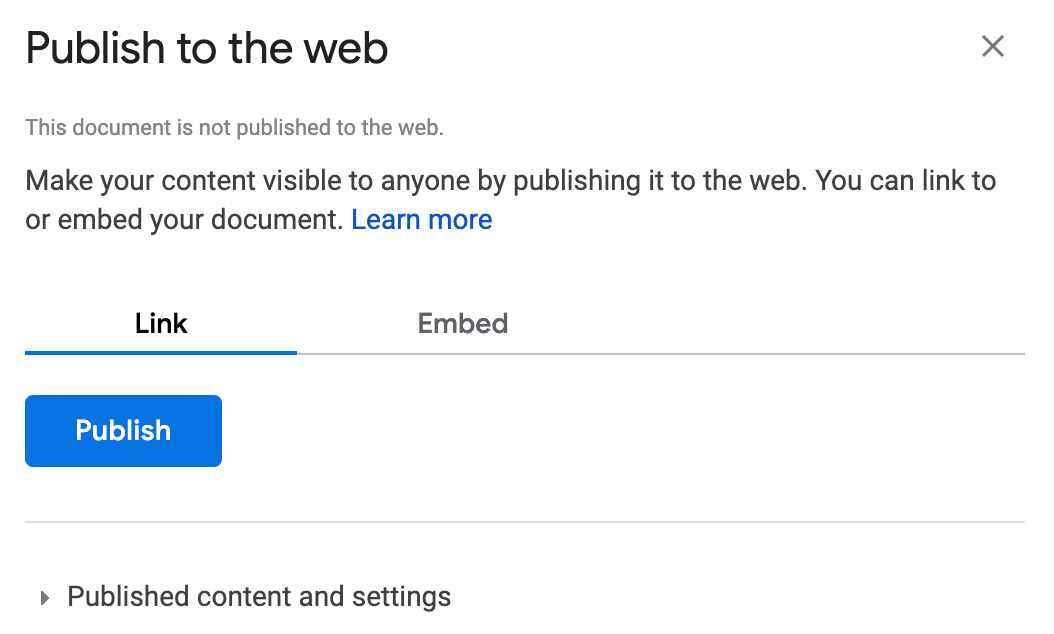Close the Publish to the web dialog
The width and height of the screenshot is (1054, 634).
pyautogui.click(x=992, y=46)
